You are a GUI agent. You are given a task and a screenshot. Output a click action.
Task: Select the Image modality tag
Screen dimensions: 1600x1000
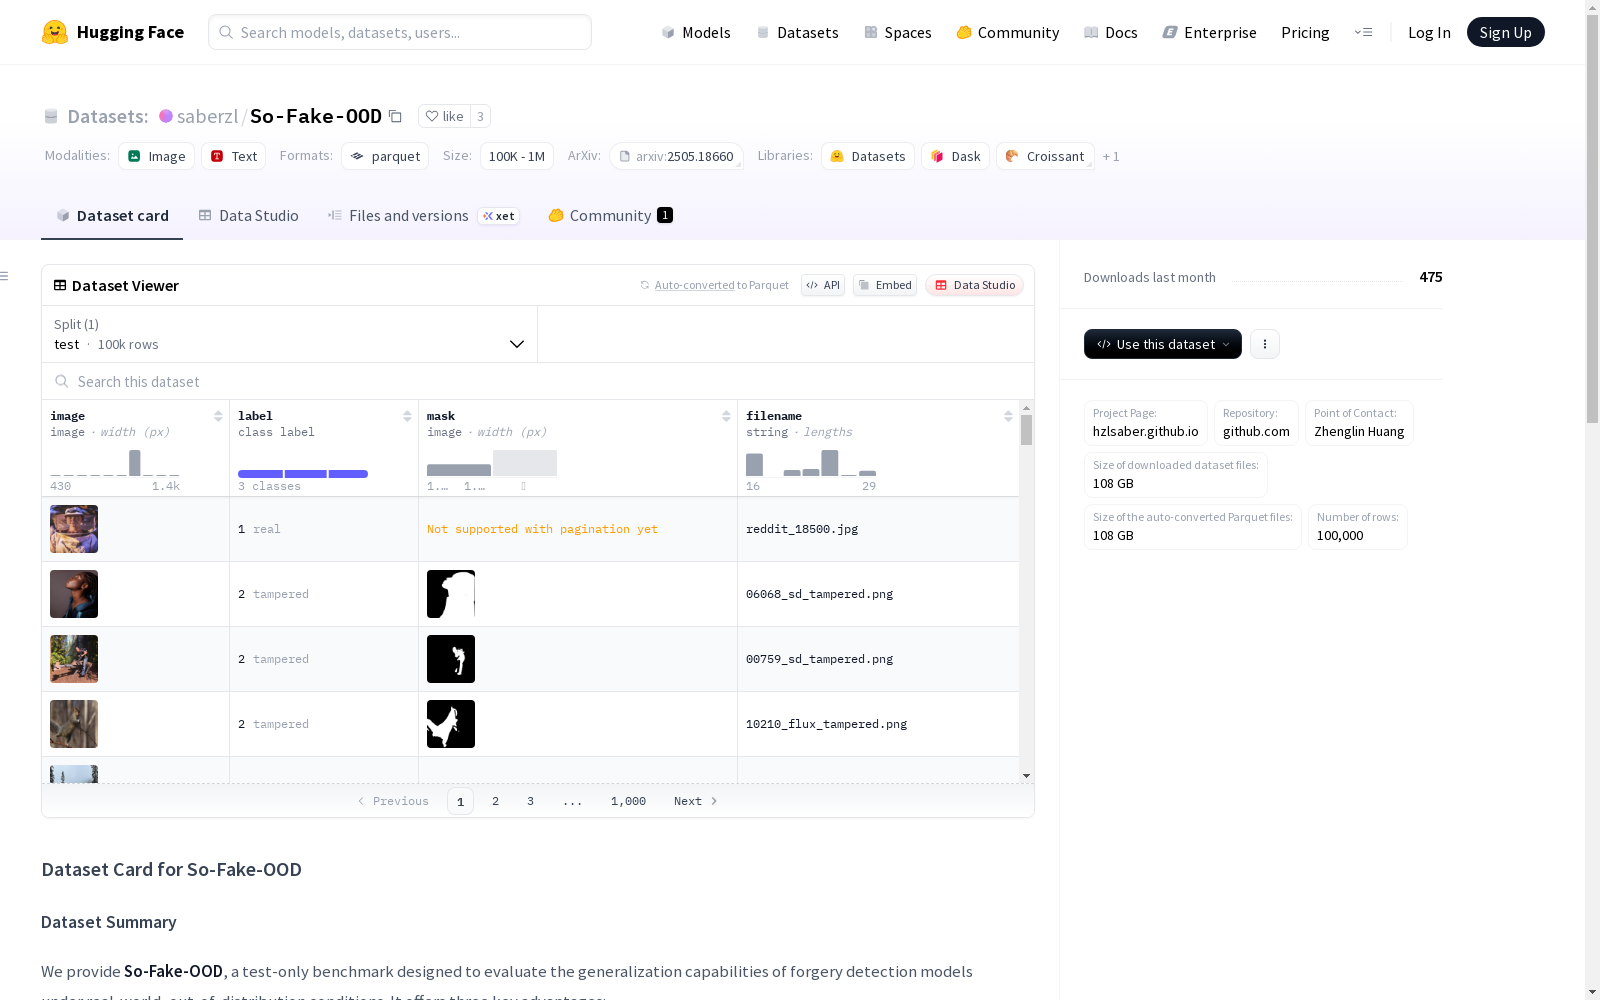(x=157, y=156)
